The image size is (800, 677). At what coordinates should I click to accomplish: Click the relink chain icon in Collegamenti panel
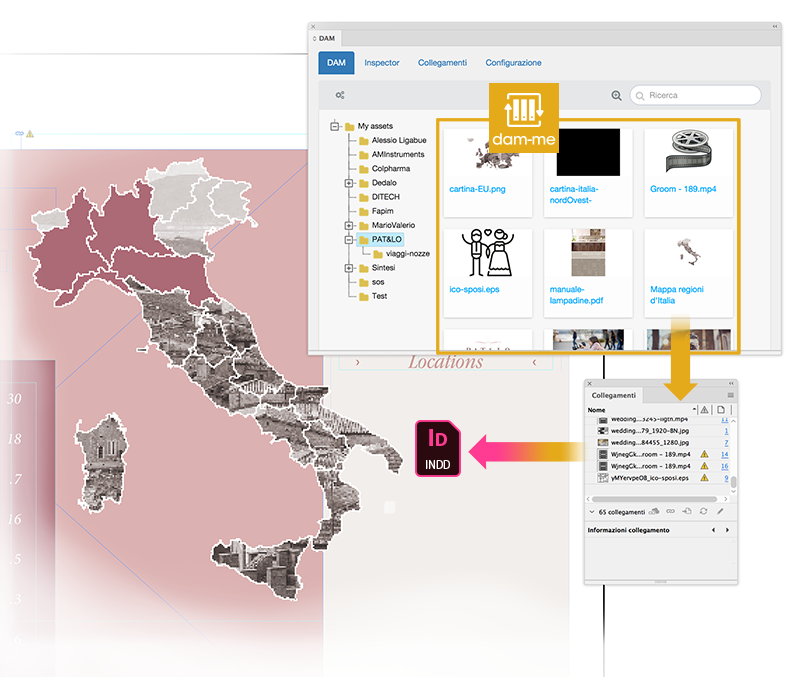point(670,512)
